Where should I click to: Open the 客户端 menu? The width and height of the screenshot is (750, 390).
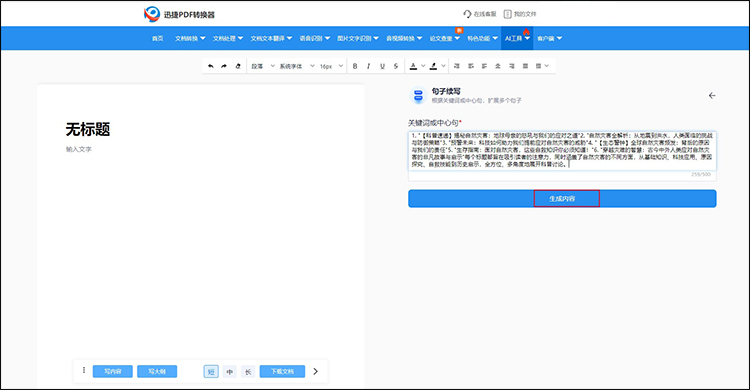click(549, 38)
